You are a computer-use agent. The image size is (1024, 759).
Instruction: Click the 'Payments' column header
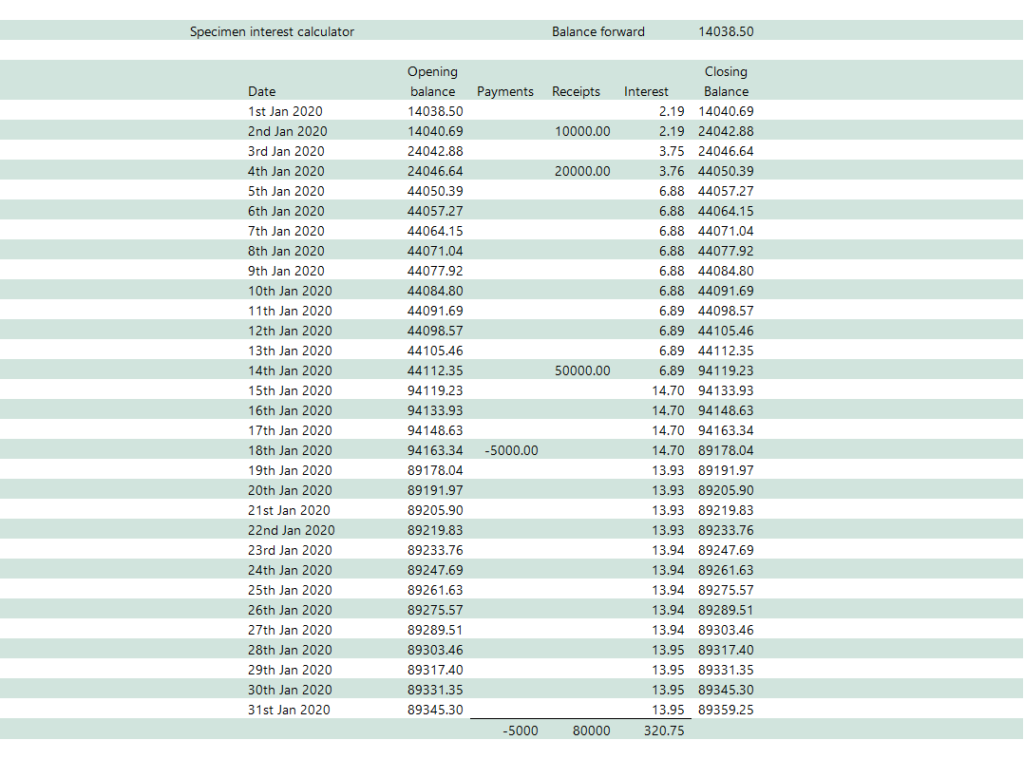pyautogui.click(x=505, y=91)
